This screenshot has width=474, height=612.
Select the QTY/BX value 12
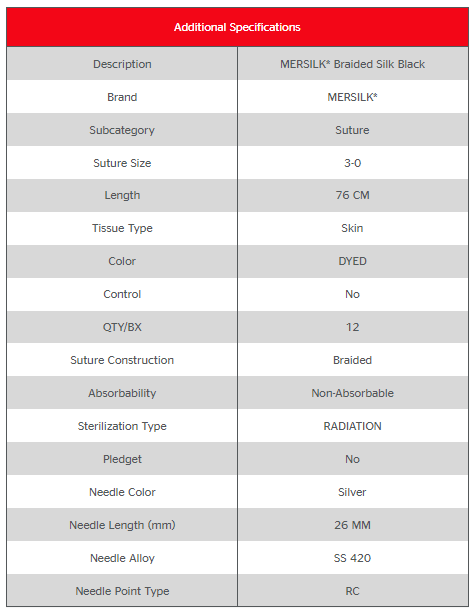click(x=352, y=327)
